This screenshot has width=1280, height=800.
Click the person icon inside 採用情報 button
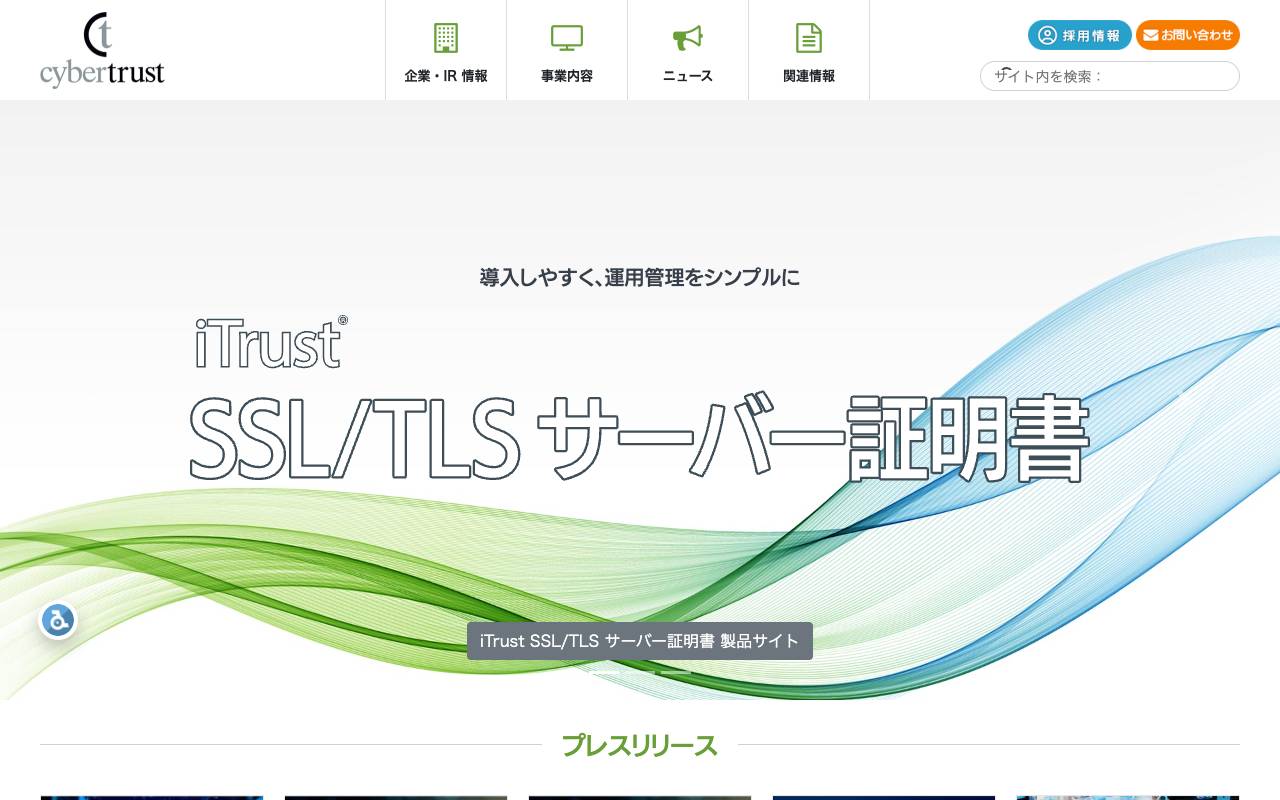1048,35
